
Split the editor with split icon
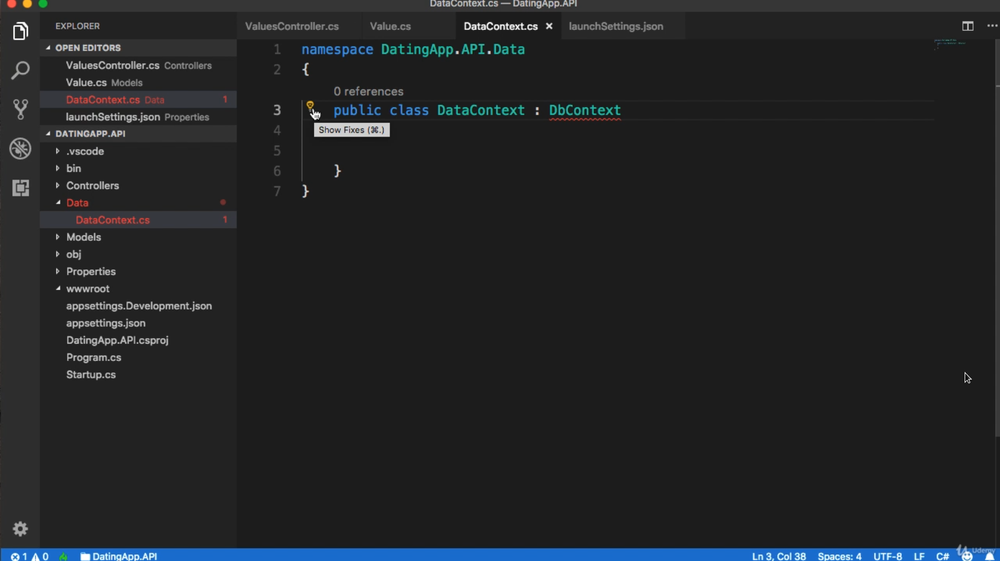click(x=967, y=26)
